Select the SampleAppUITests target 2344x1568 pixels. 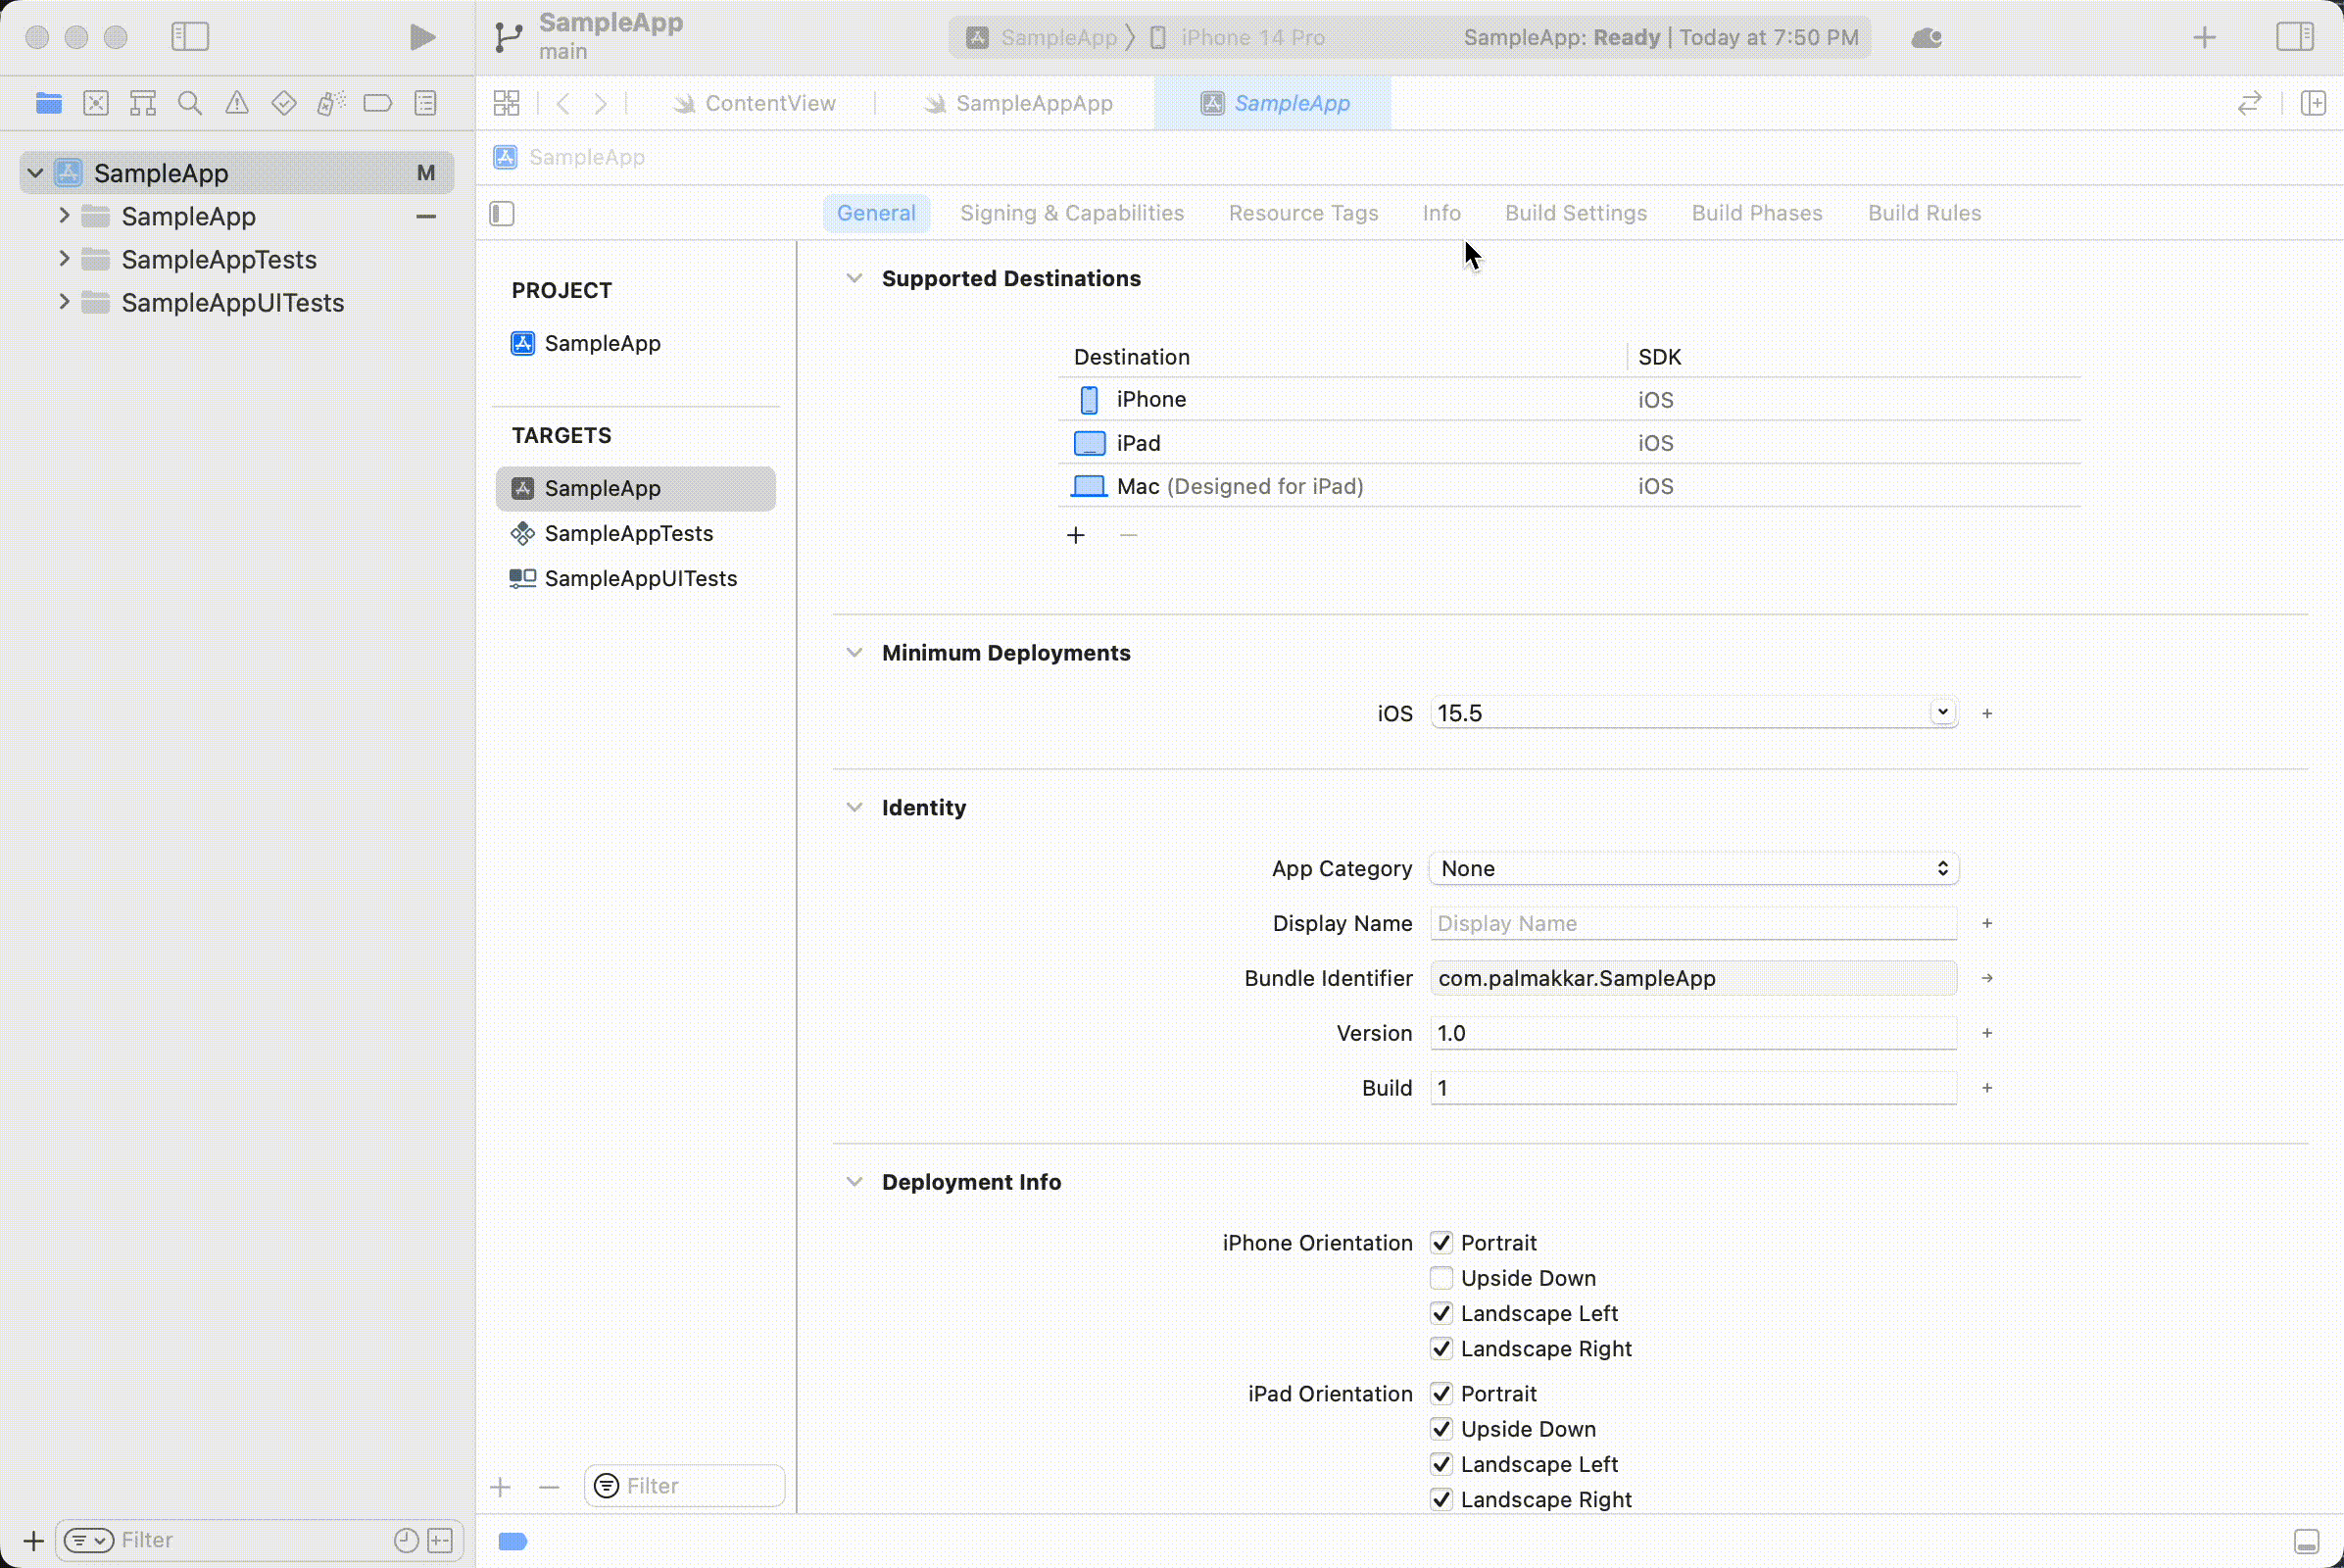(640, 578)
